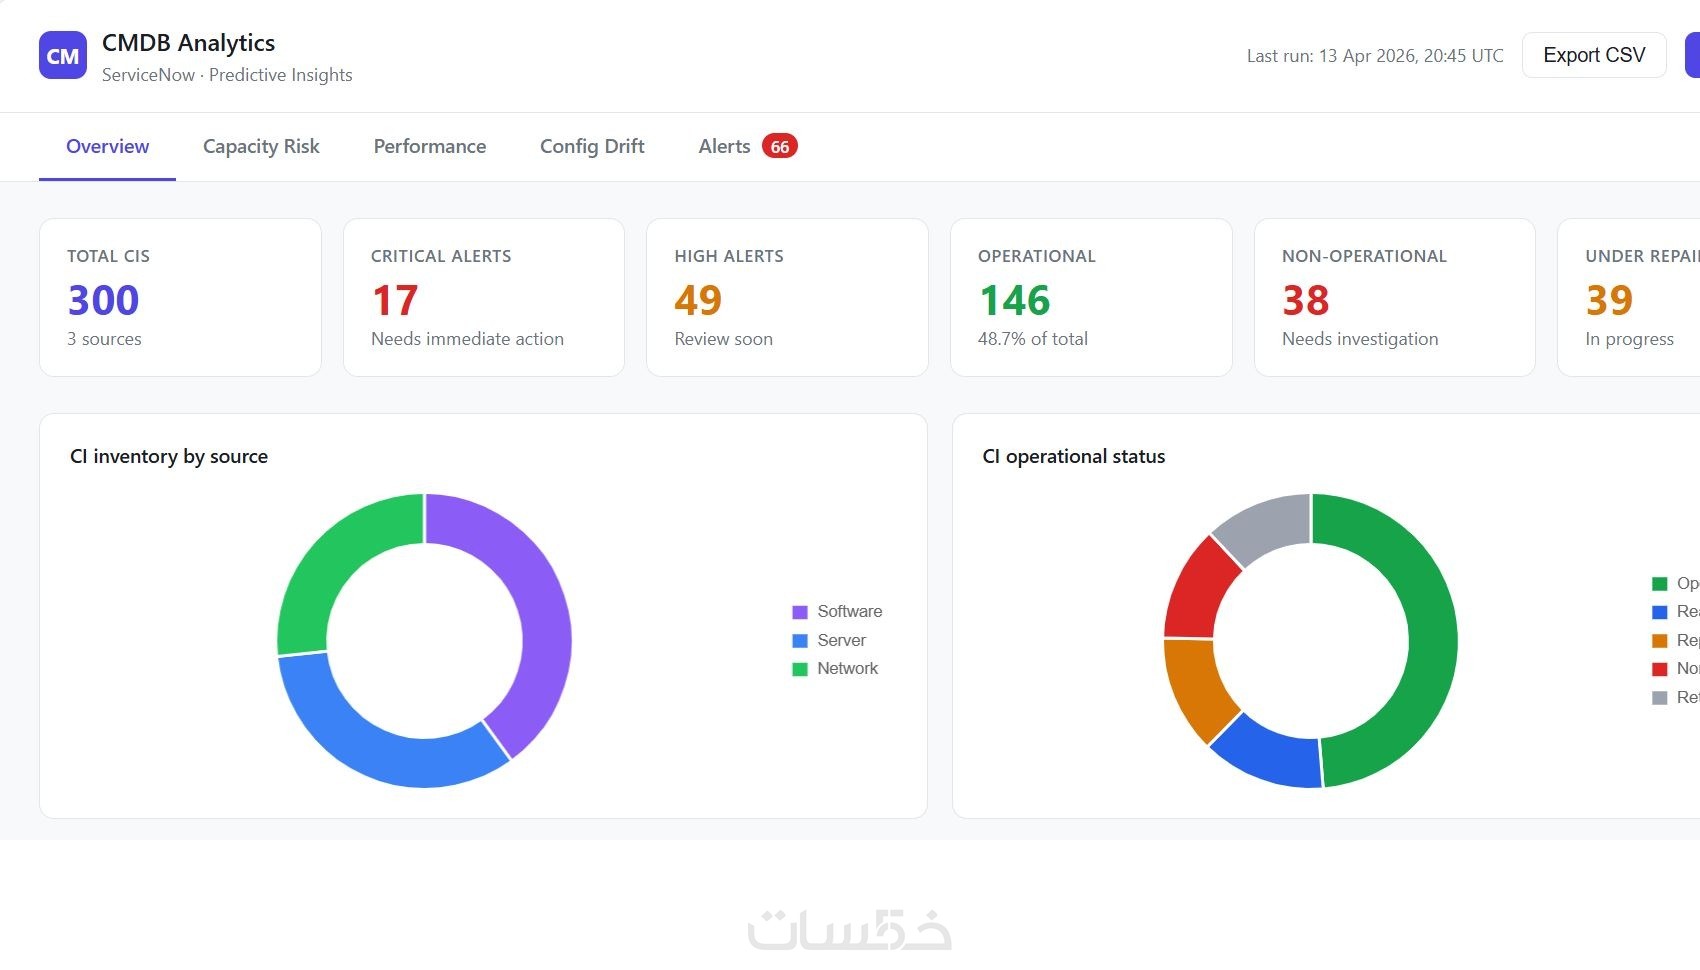
Task: Click the Total CIs card
Action: (x=180, y=297)
